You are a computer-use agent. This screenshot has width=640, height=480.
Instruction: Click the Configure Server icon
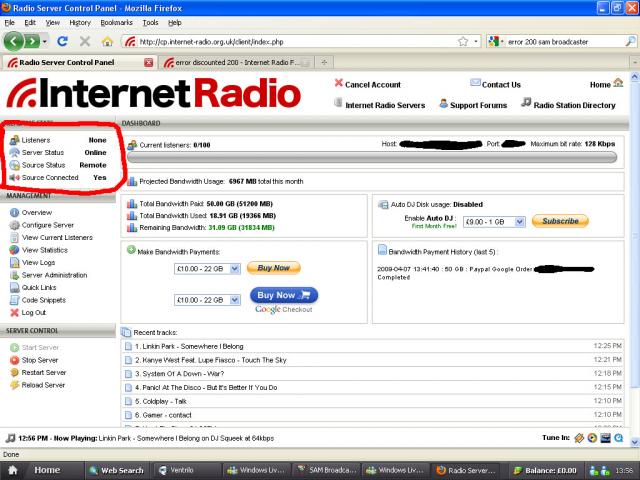(x=13, y=225)
